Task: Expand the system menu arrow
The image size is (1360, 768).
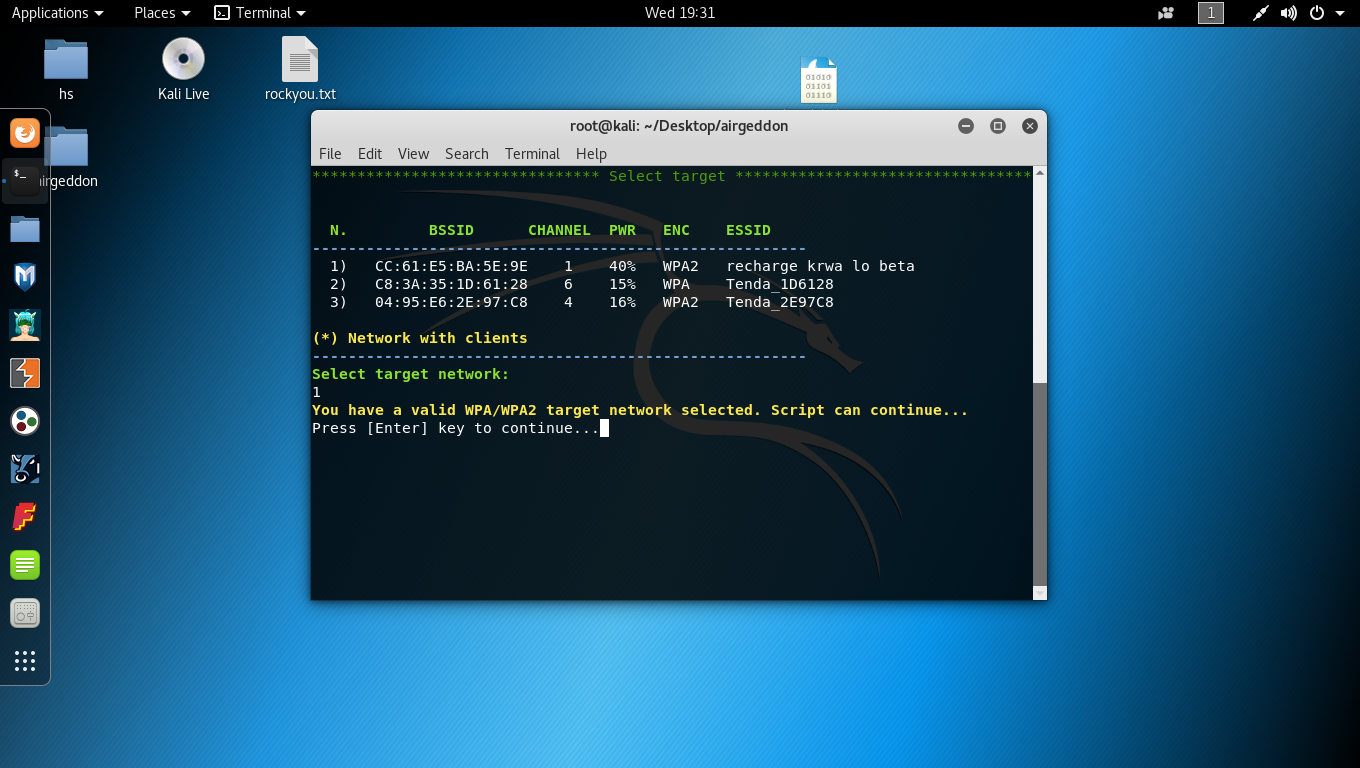Action: (x=1339, y=13)
